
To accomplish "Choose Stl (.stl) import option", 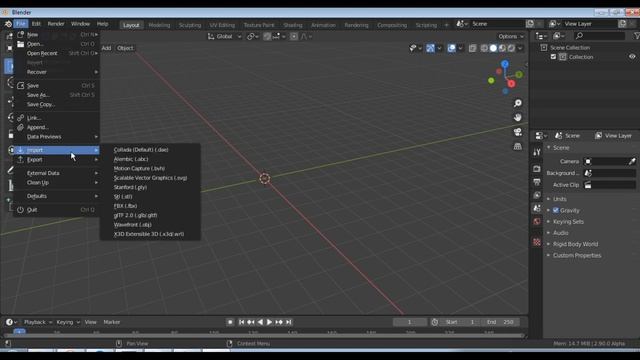I will click(123, 196).
